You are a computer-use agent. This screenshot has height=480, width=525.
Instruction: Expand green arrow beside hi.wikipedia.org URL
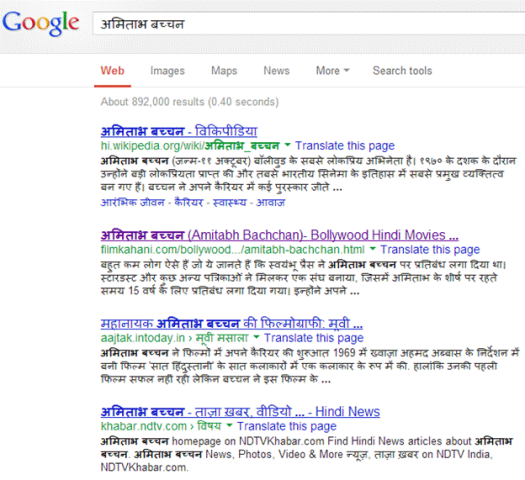(287, 145)
